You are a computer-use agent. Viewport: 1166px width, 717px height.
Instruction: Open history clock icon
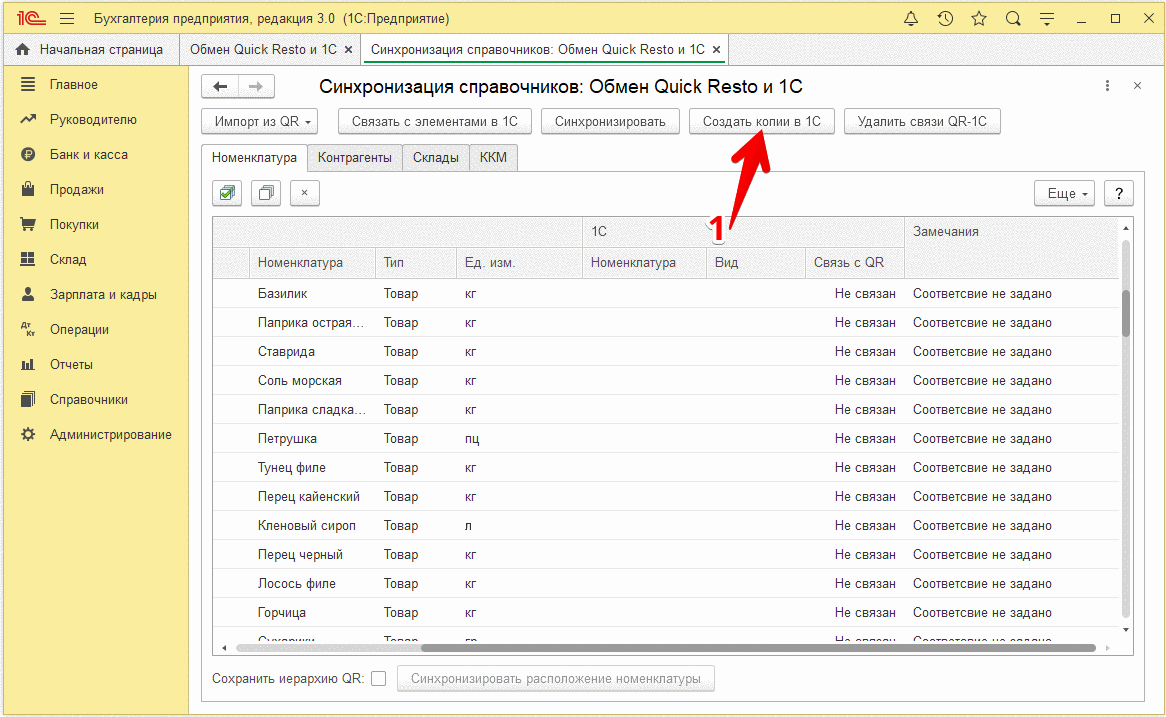[x=945, y=19]
